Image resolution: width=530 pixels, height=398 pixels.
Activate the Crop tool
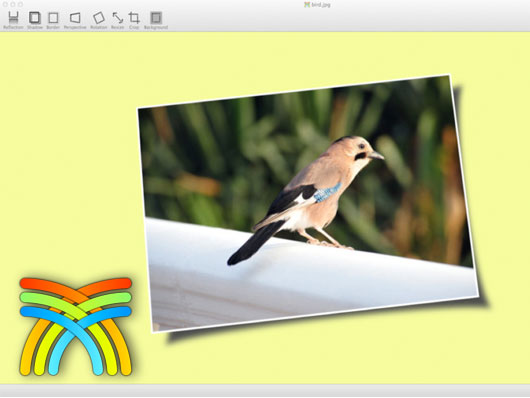[134, 20]
